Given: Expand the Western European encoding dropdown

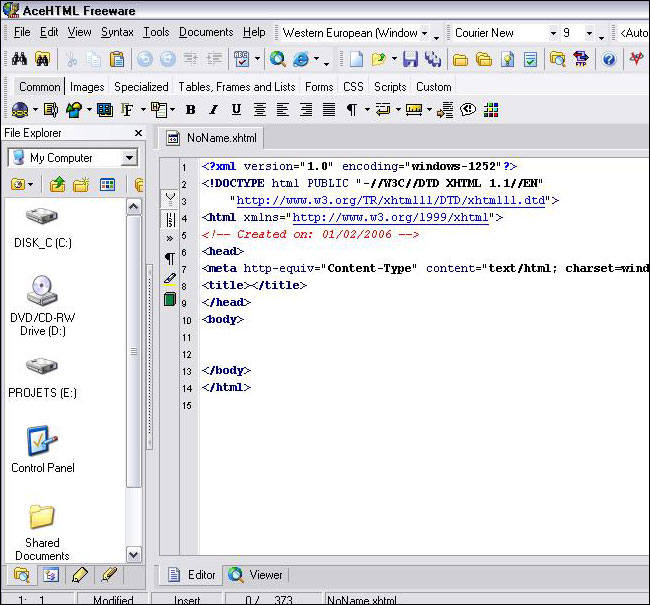Looking at the screenshot, I should 424,33.
